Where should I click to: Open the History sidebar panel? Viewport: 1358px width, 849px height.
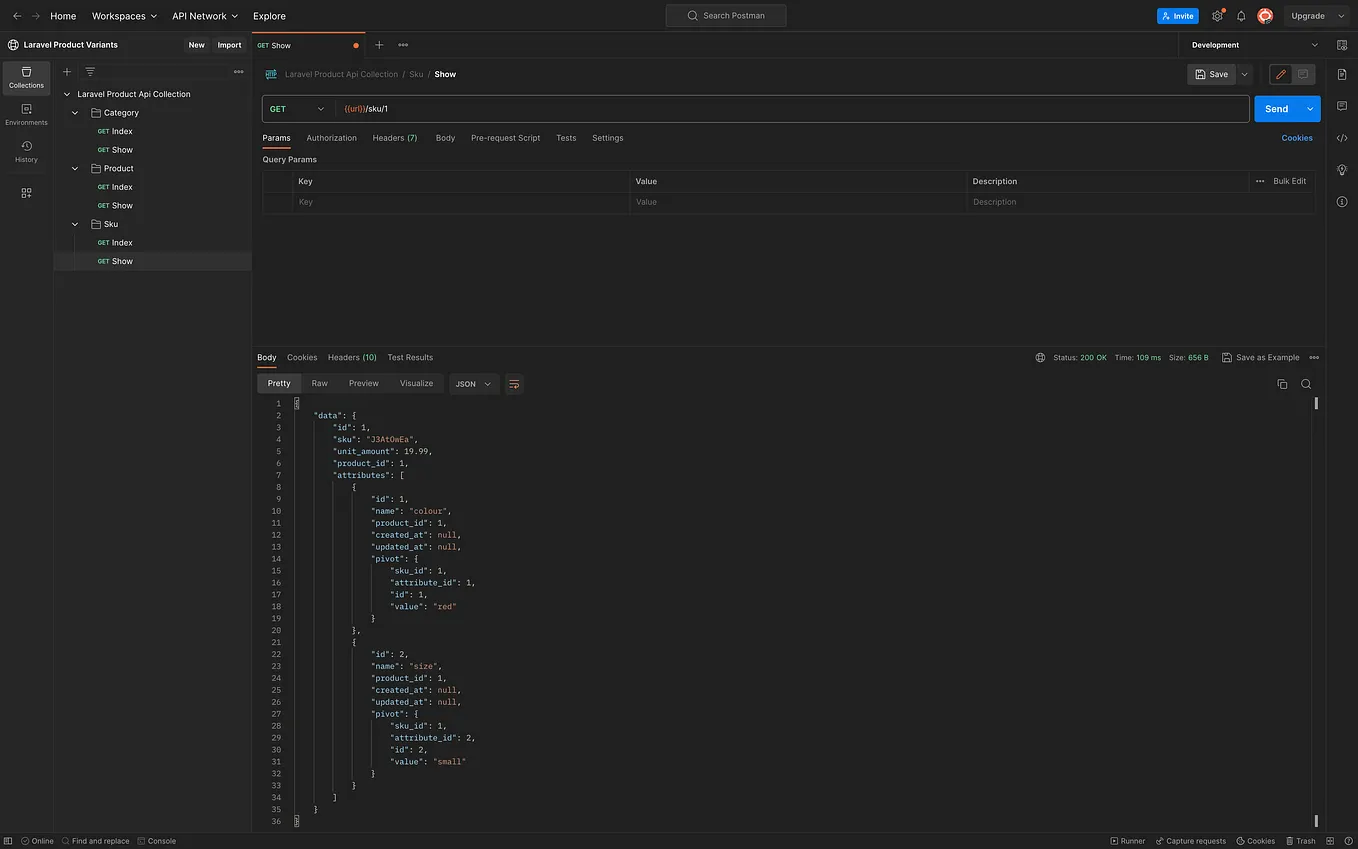pos(25,152)
